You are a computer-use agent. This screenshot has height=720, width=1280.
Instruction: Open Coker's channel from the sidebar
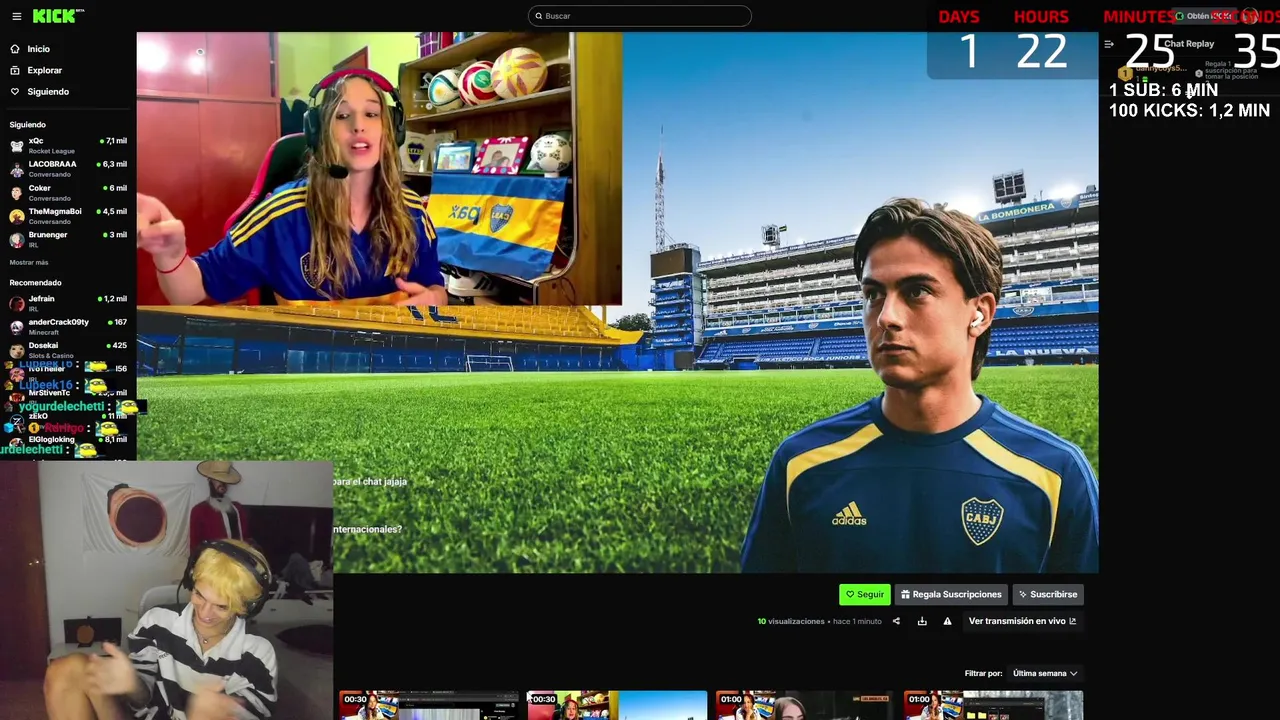click(x=68, y=192)
